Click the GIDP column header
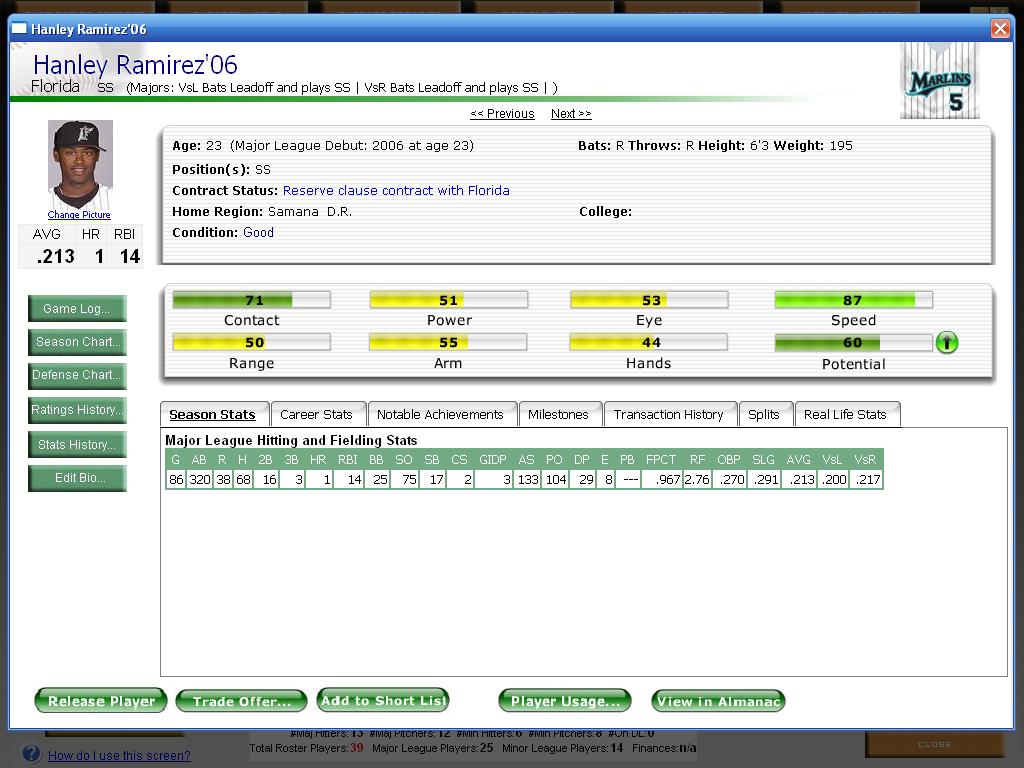1024x768 pixels. [x=493, y=460]
